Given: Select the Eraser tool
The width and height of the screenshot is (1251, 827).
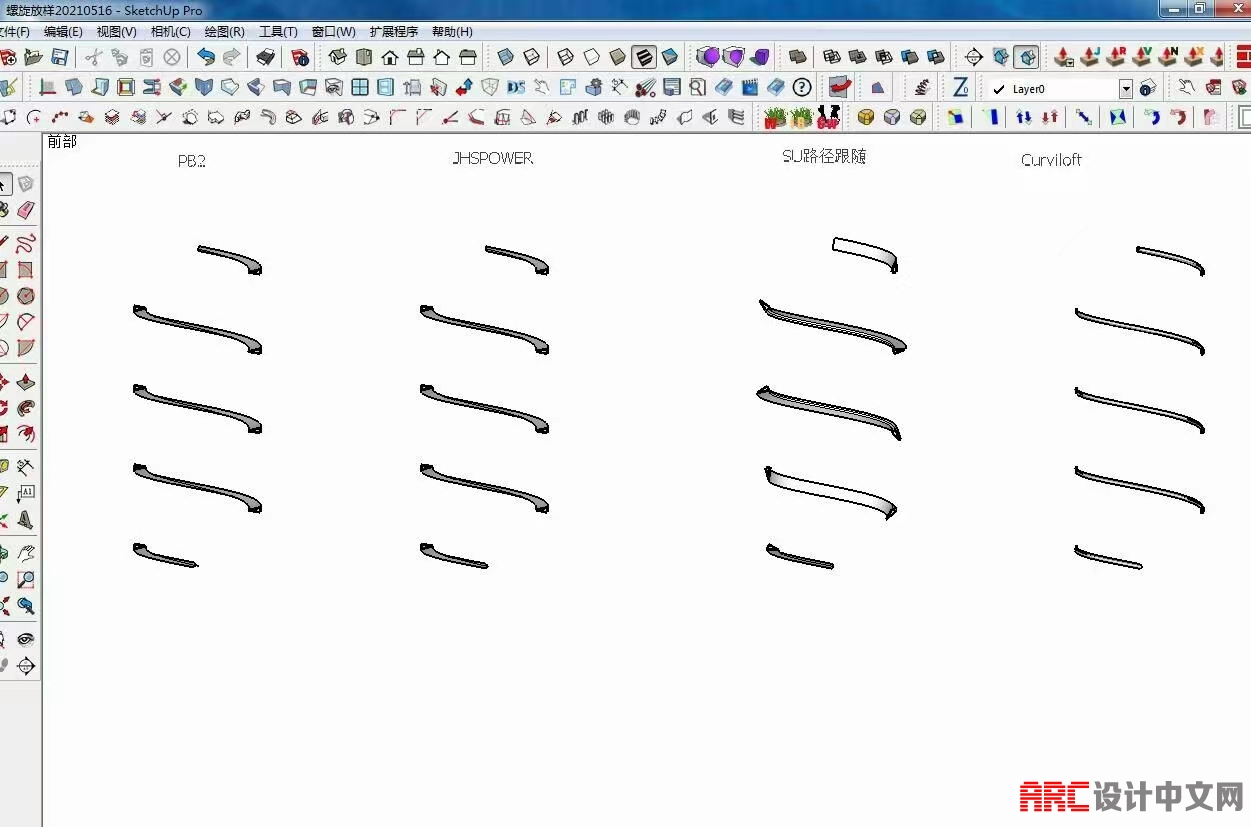Looking at the screenshot, I should point(26,210).
